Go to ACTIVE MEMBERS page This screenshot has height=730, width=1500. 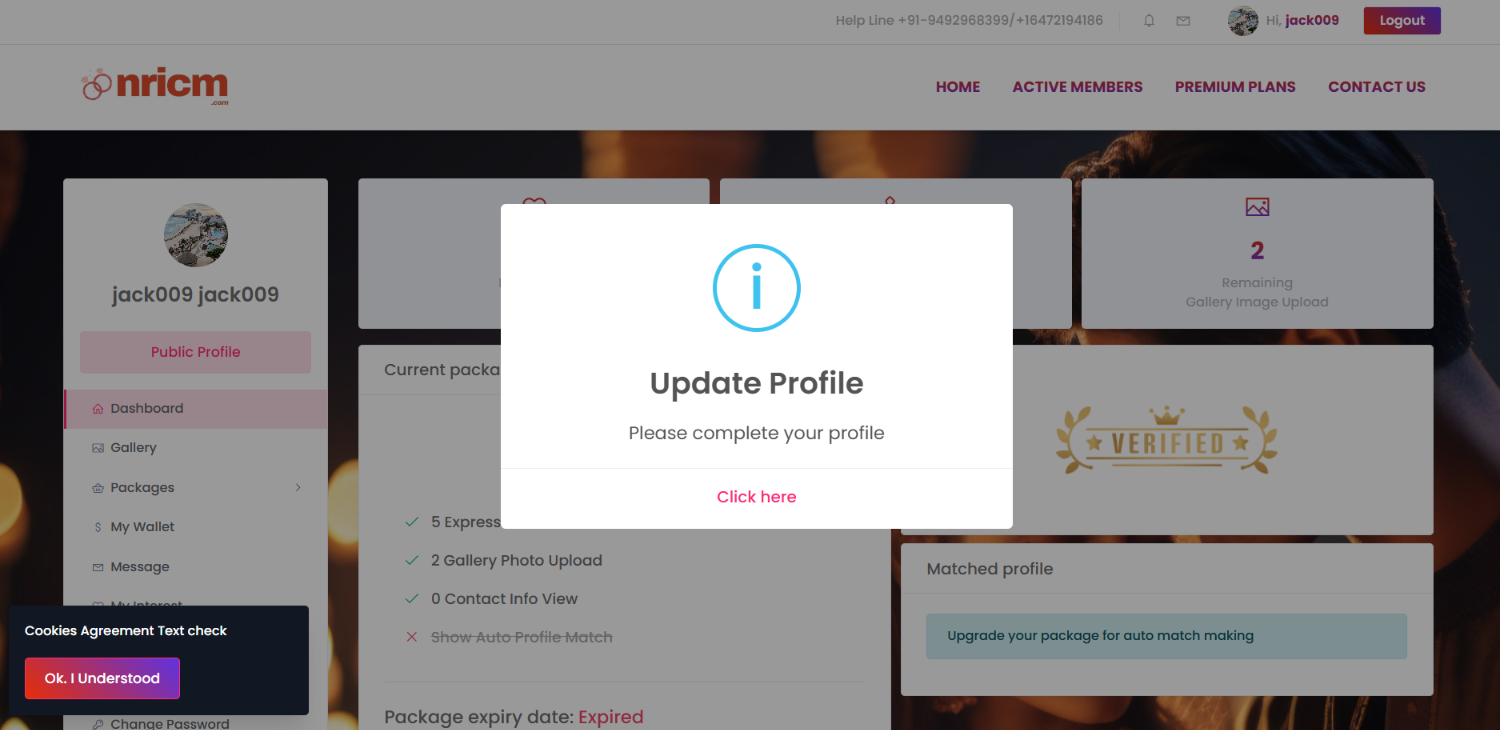1077,87
